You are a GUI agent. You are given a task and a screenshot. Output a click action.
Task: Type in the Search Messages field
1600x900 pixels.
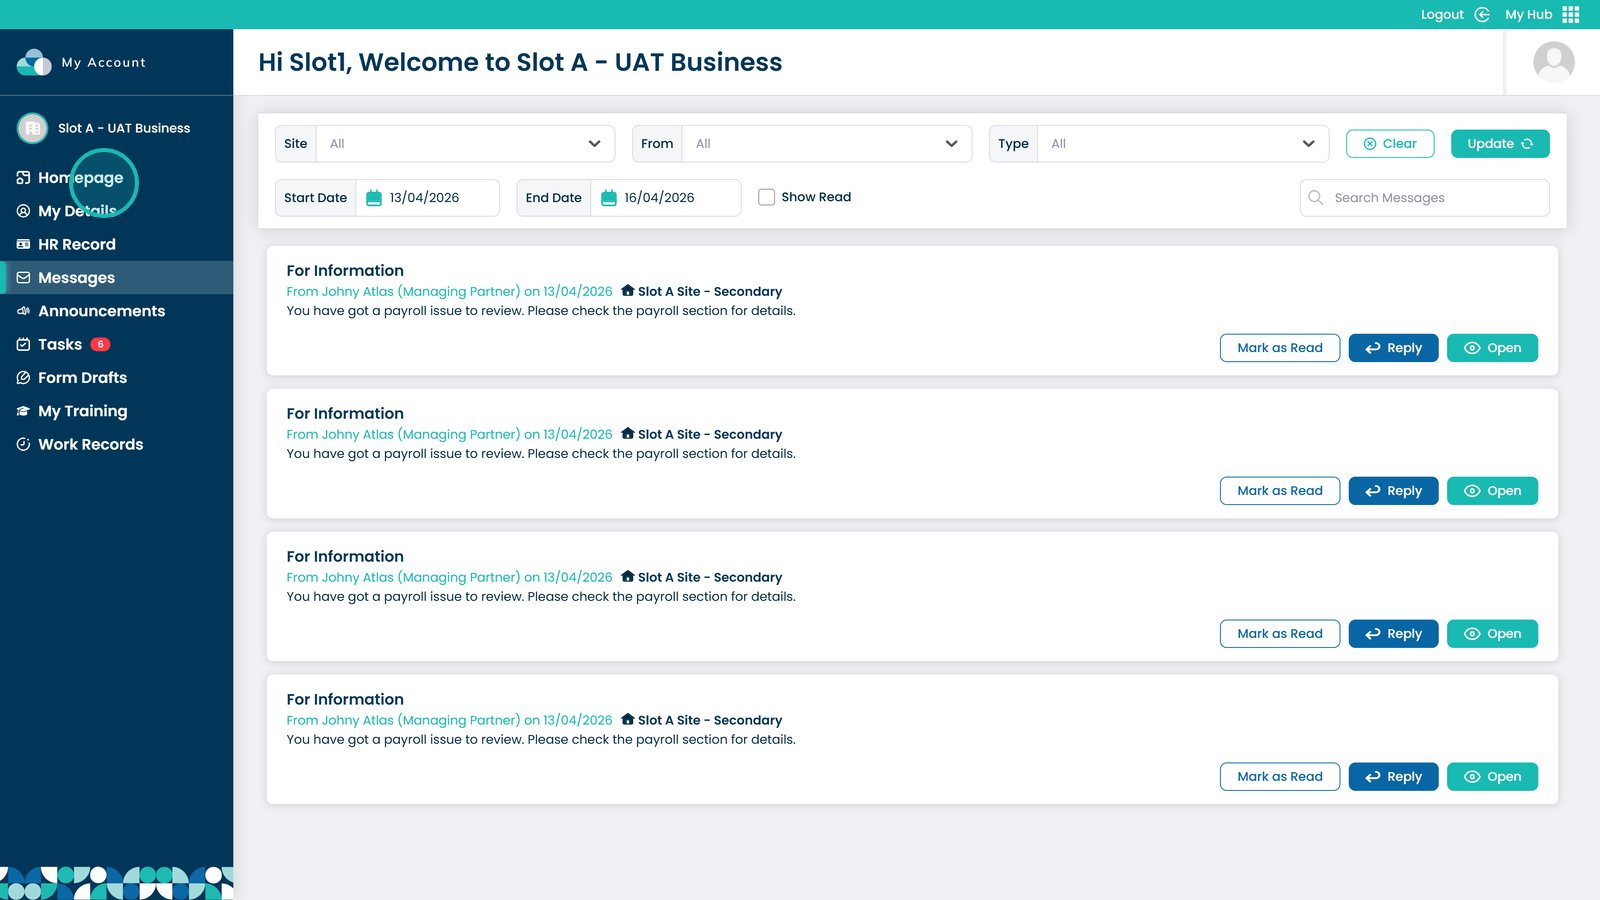pos(1435,198)
